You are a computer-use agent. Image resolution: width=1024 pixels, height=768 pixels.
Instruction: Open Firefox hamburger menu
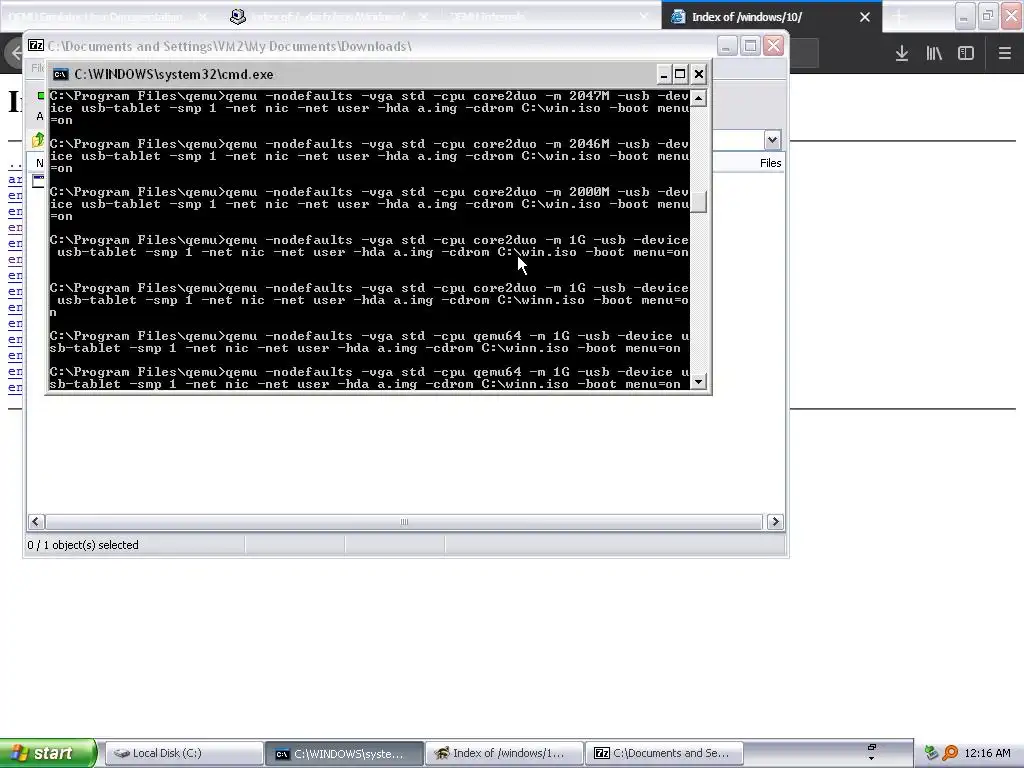click(1004, 54)
